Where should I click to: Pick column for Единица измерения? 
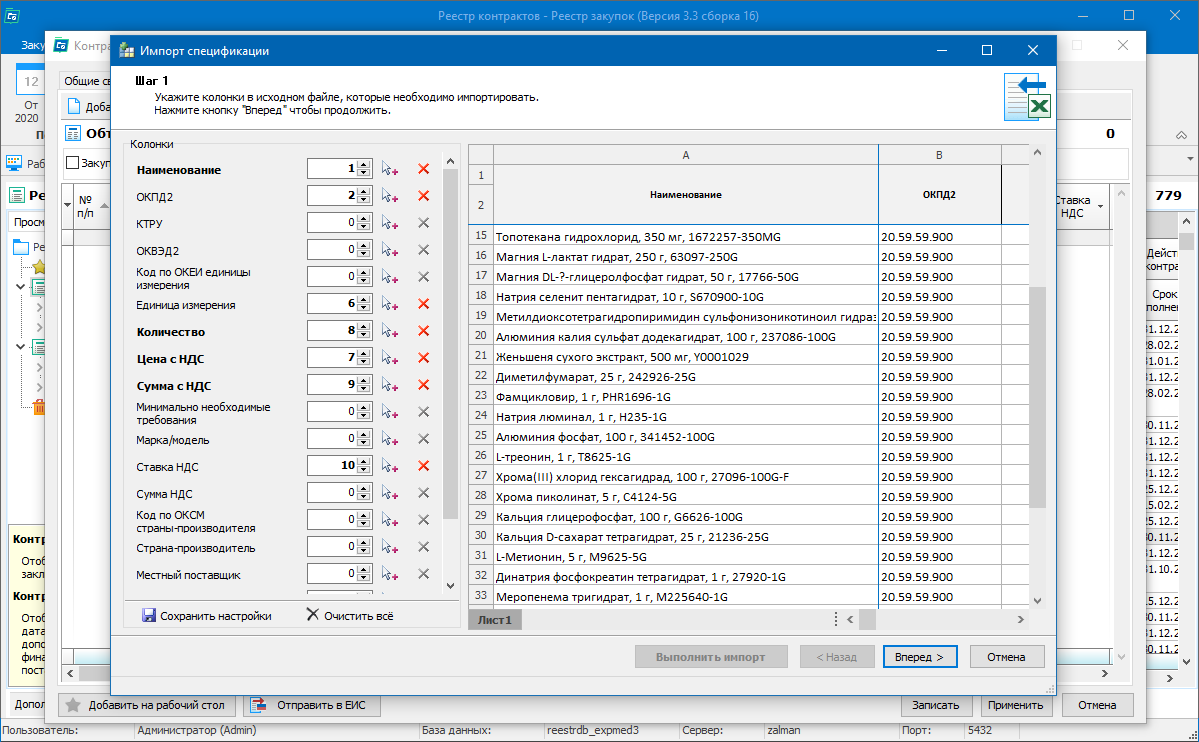click(390, 304)
